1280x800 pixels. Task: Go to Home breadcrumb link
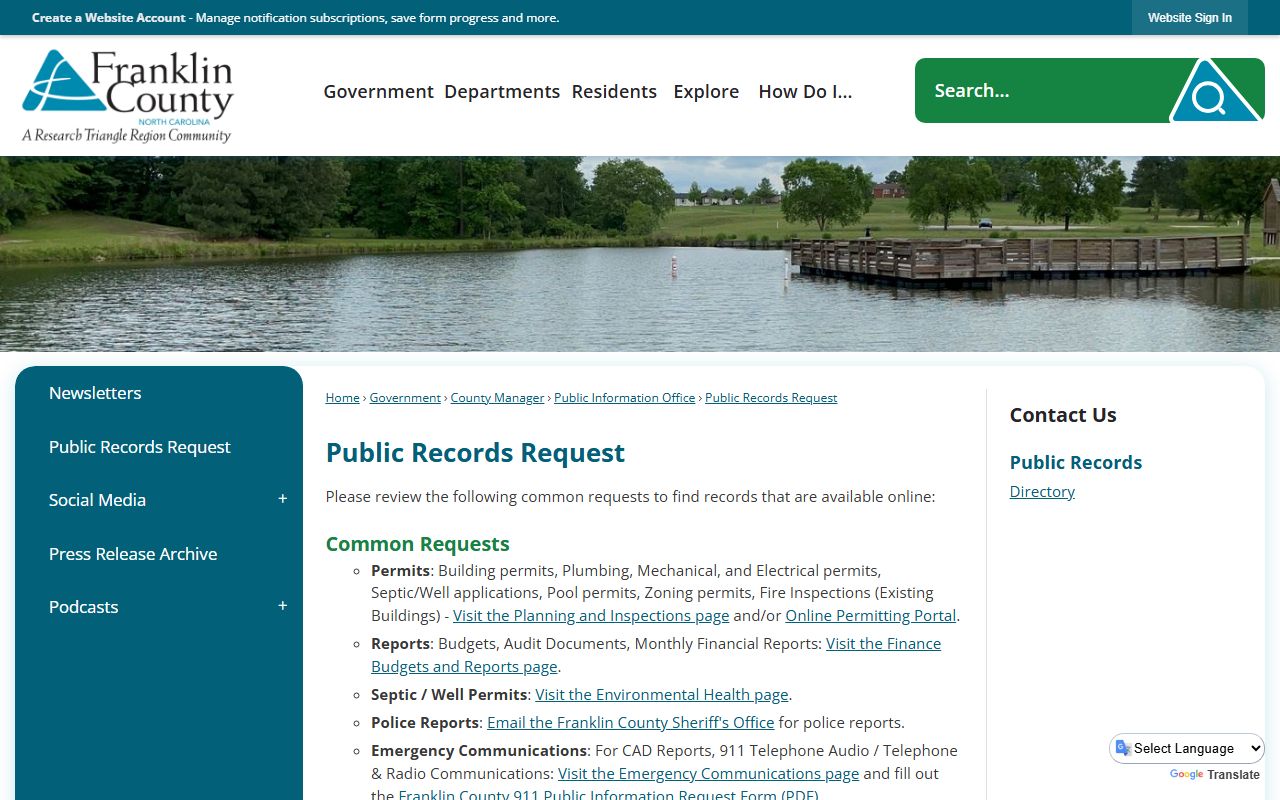click(342, 398)
